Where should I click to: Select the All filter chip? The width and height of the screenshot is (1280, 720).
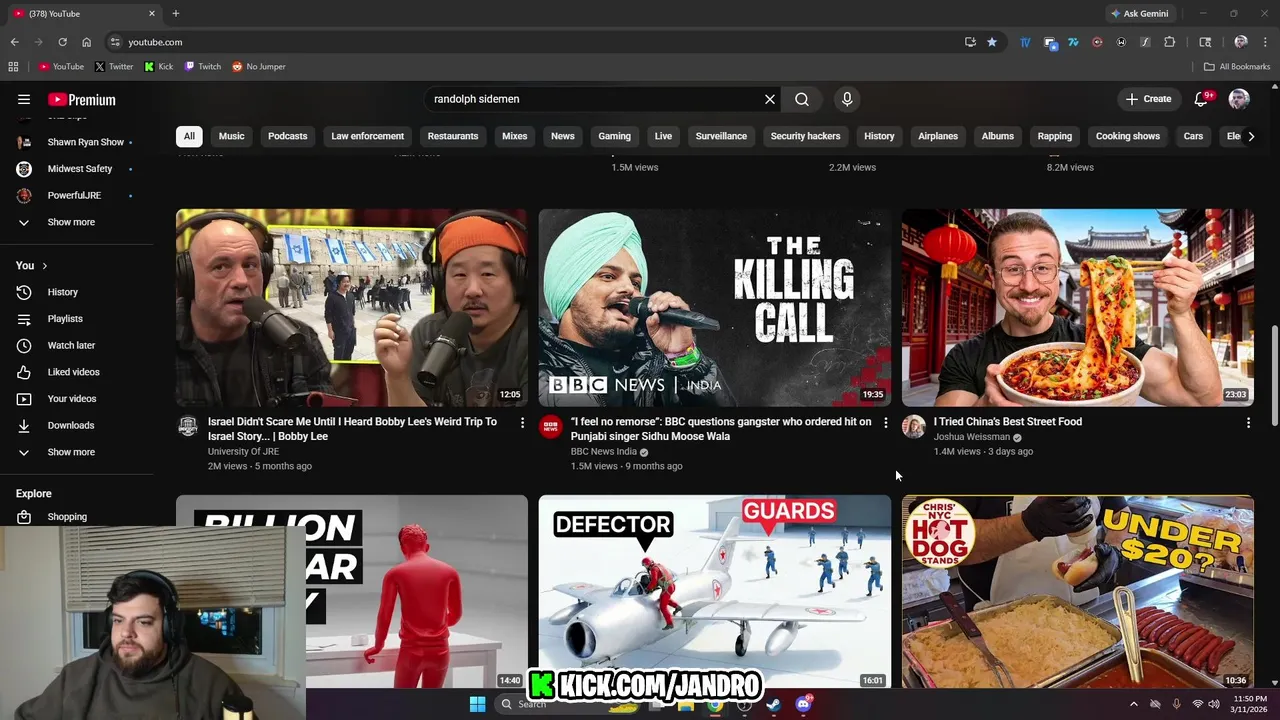click(189, 136)
